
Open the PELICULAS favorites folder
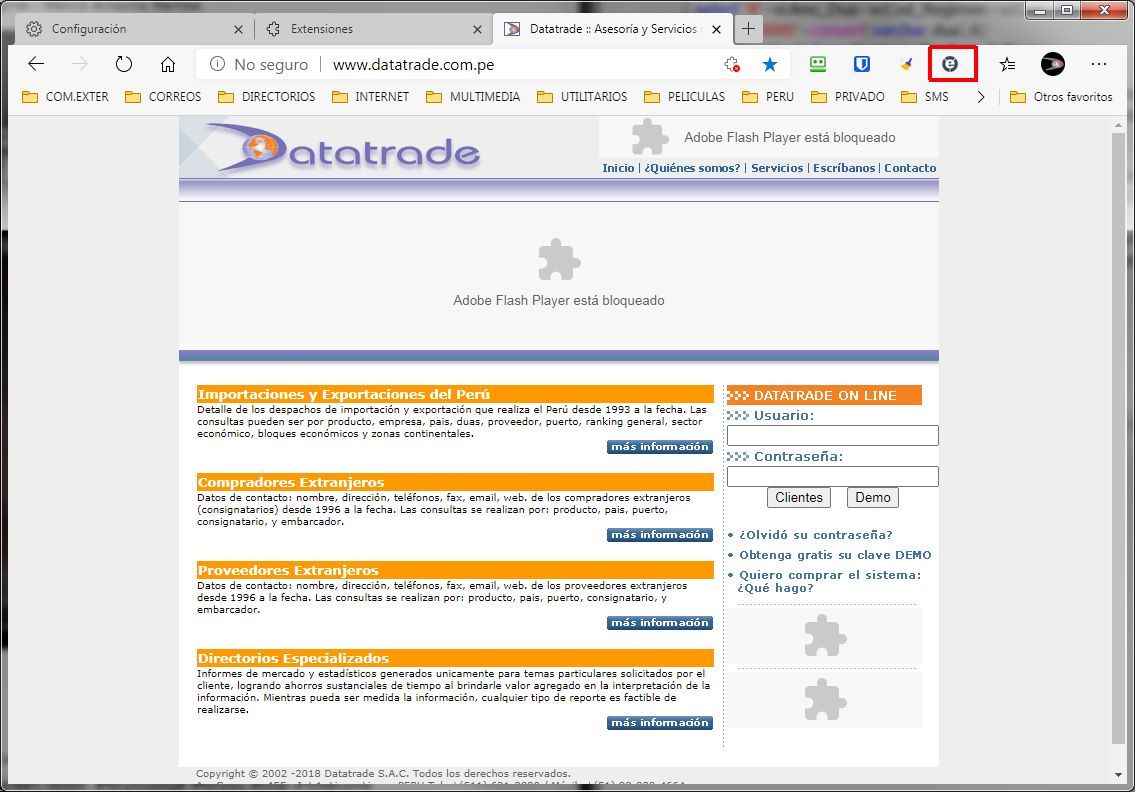(x=684, y=97)
